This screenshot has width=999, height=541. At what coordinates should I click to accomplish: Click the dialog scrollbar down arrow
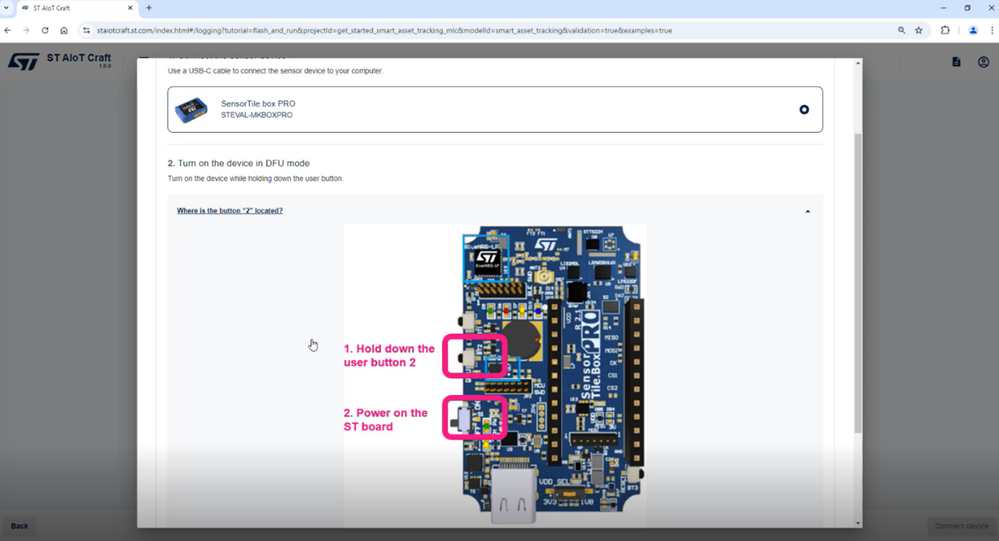[858, 523]
